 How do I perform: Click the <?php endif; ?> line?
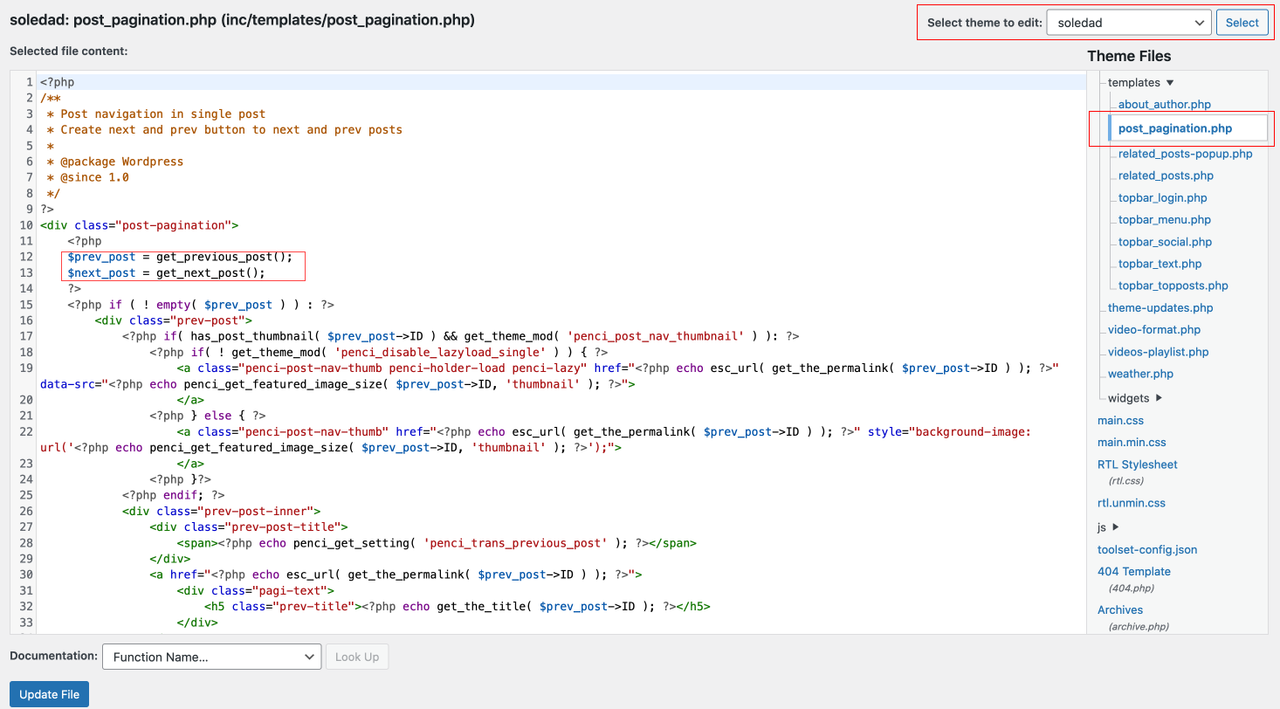click(173, 495)
